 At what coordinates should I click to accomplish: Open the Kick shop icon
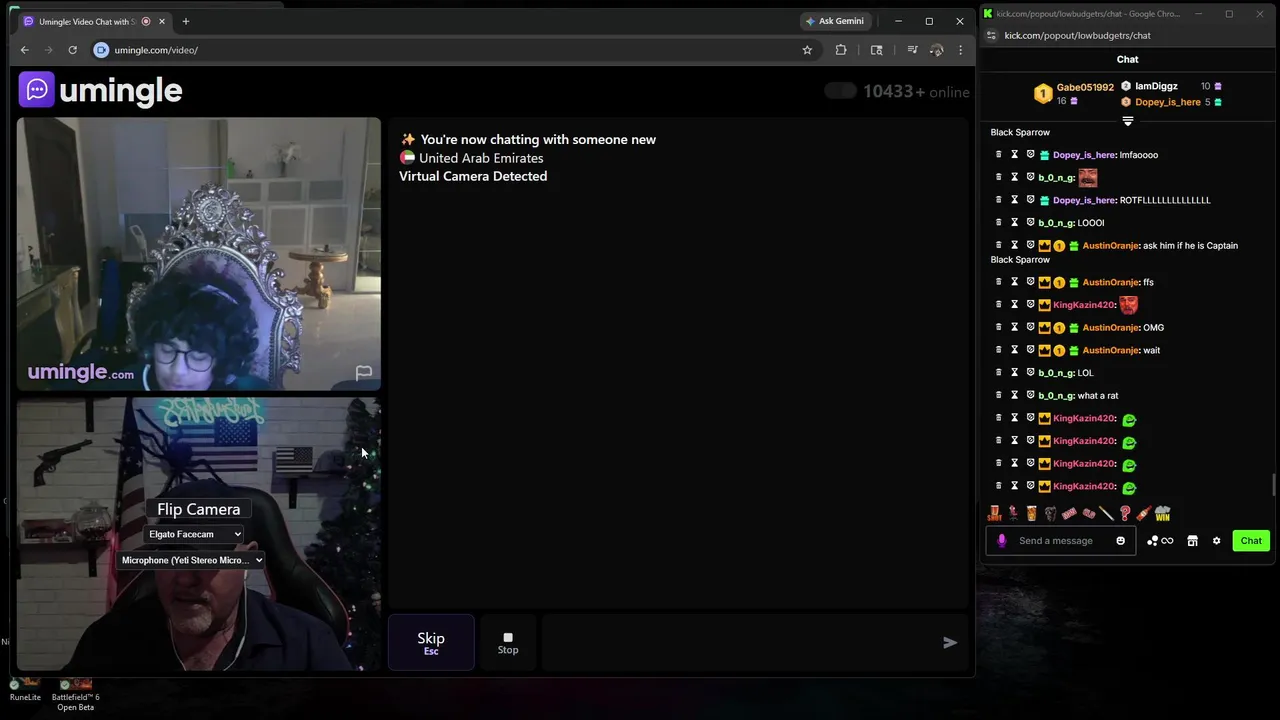point(1192,541)
